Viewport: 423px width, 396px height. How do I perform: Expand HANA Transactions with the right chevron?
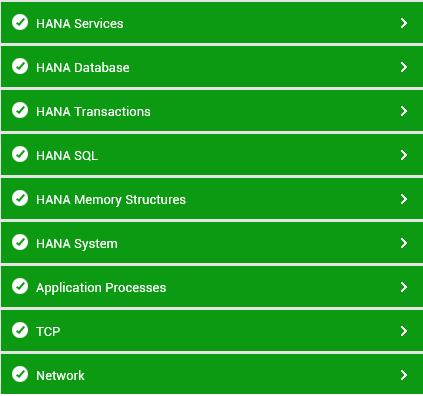coord(404,111)
